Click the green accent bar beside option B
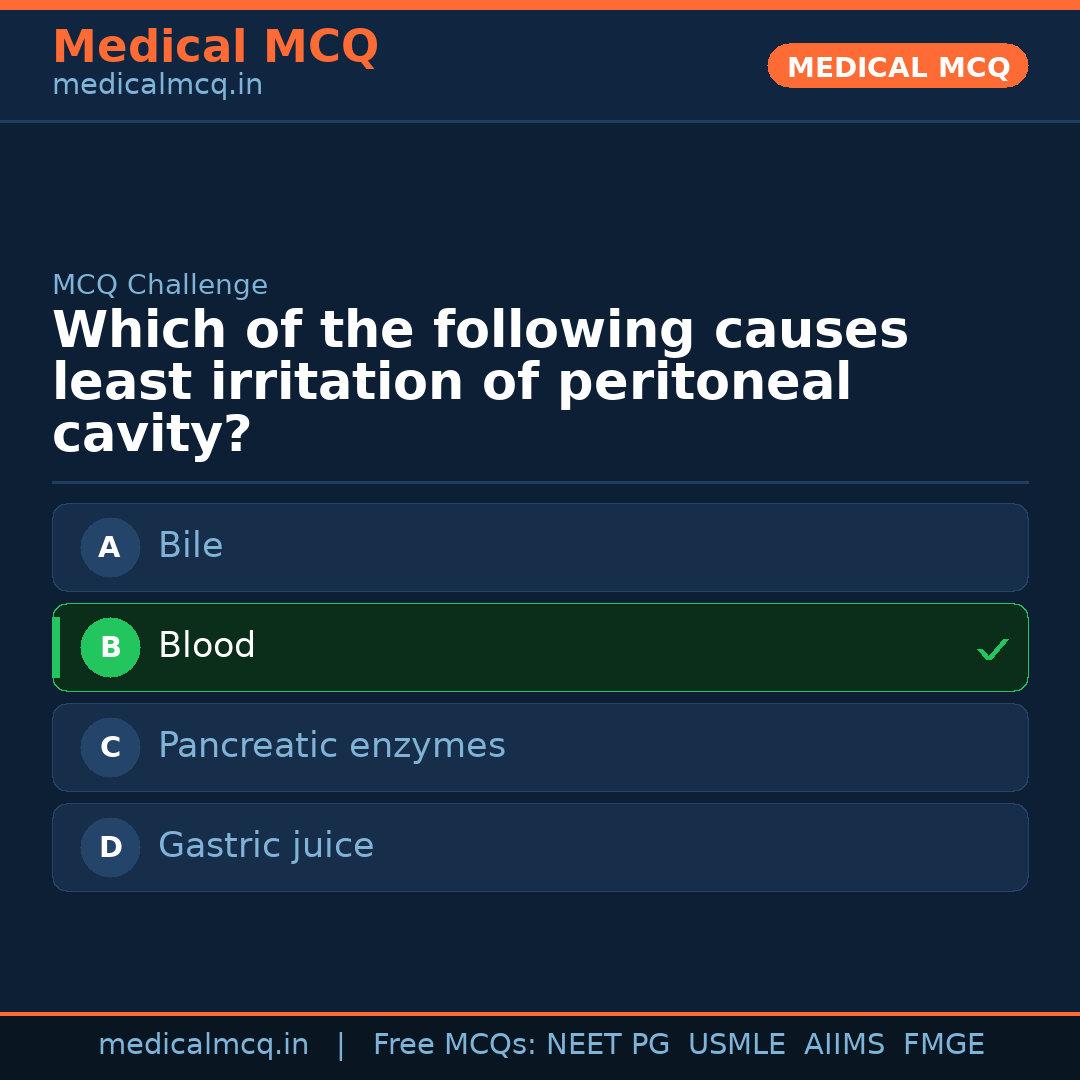The image size is (1080, 1080). point(56,647)
